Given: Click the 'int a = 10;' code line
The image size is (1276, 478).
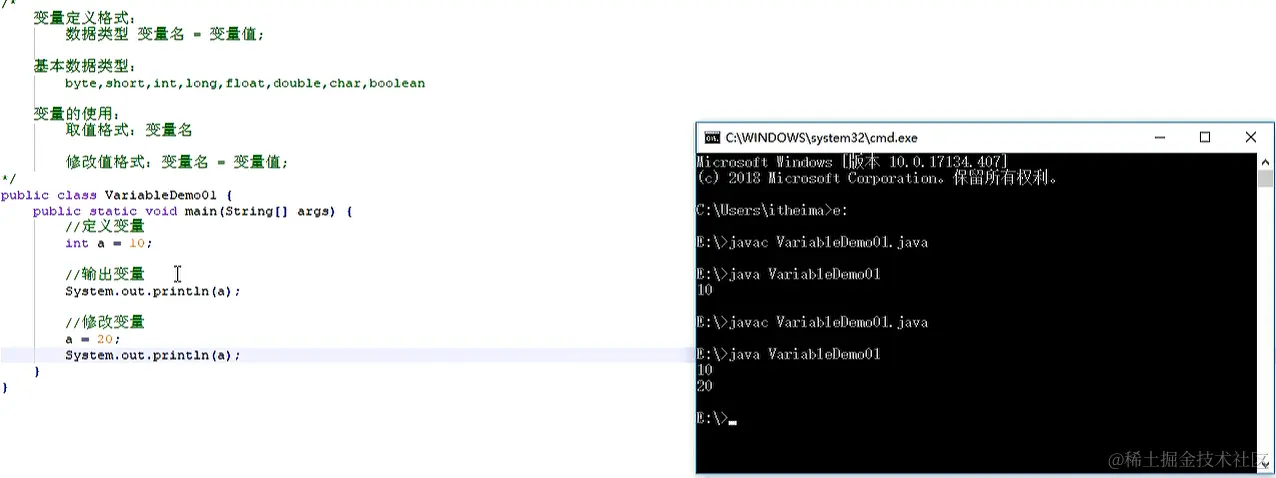Looking at the screenshot, I should (109, 243).
